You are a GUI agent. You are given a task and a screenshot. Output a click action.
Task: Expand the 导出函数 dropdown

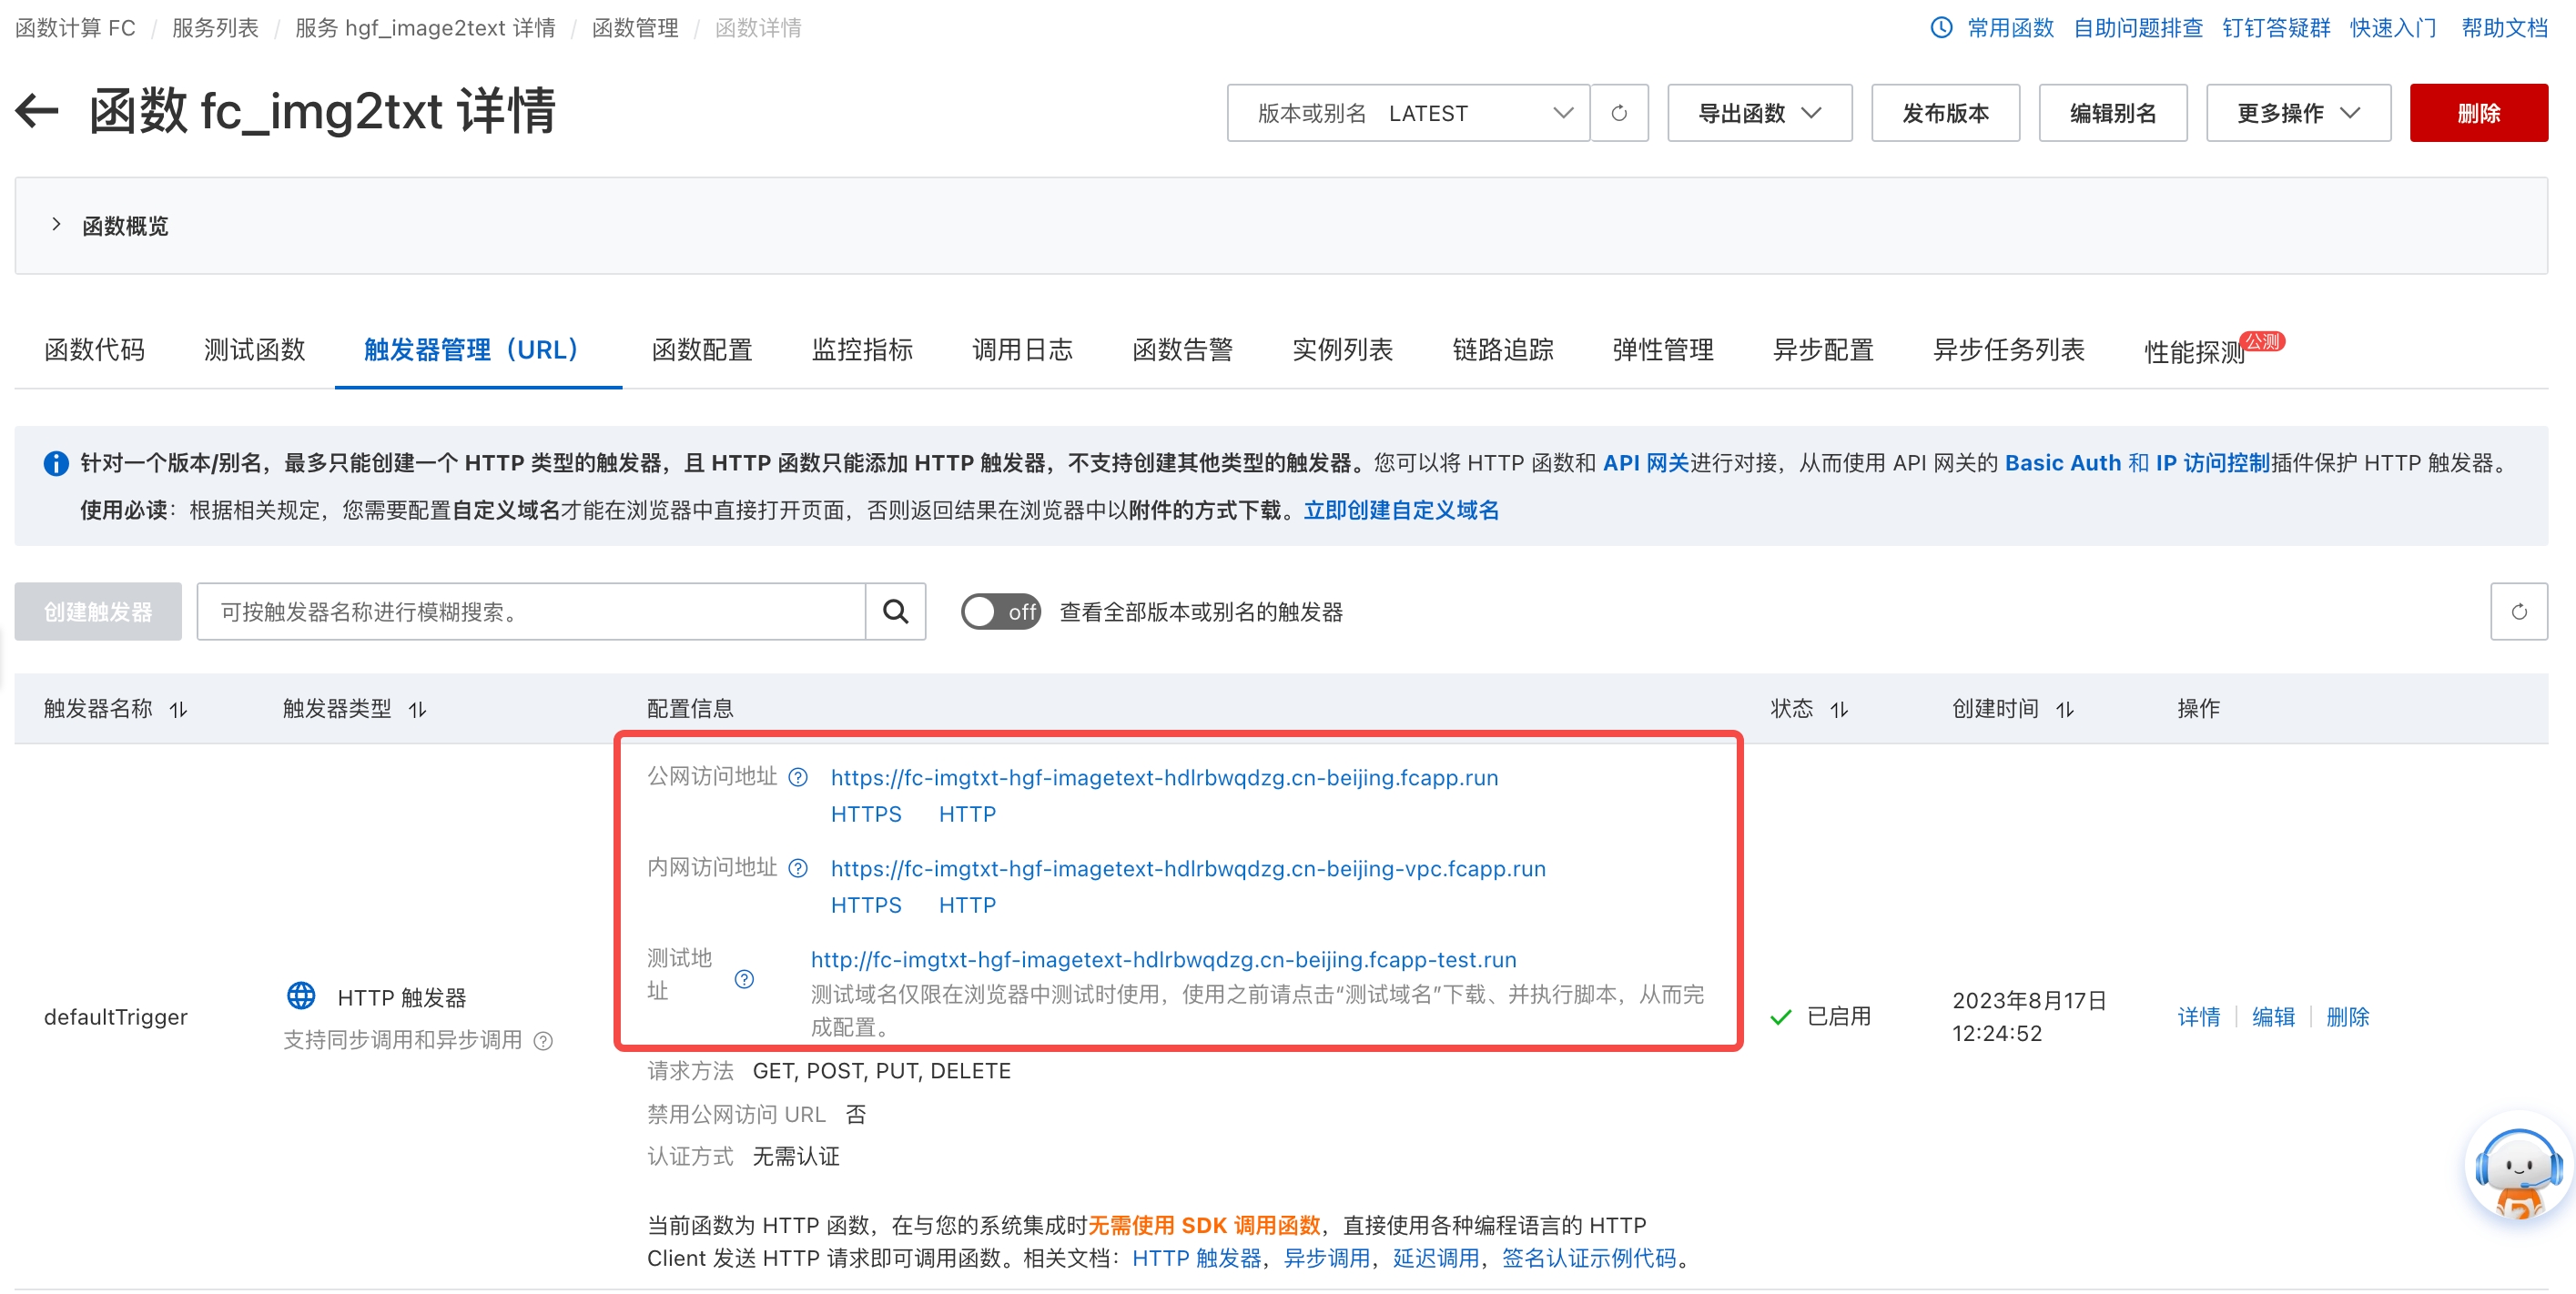(x=1759, y=113)
